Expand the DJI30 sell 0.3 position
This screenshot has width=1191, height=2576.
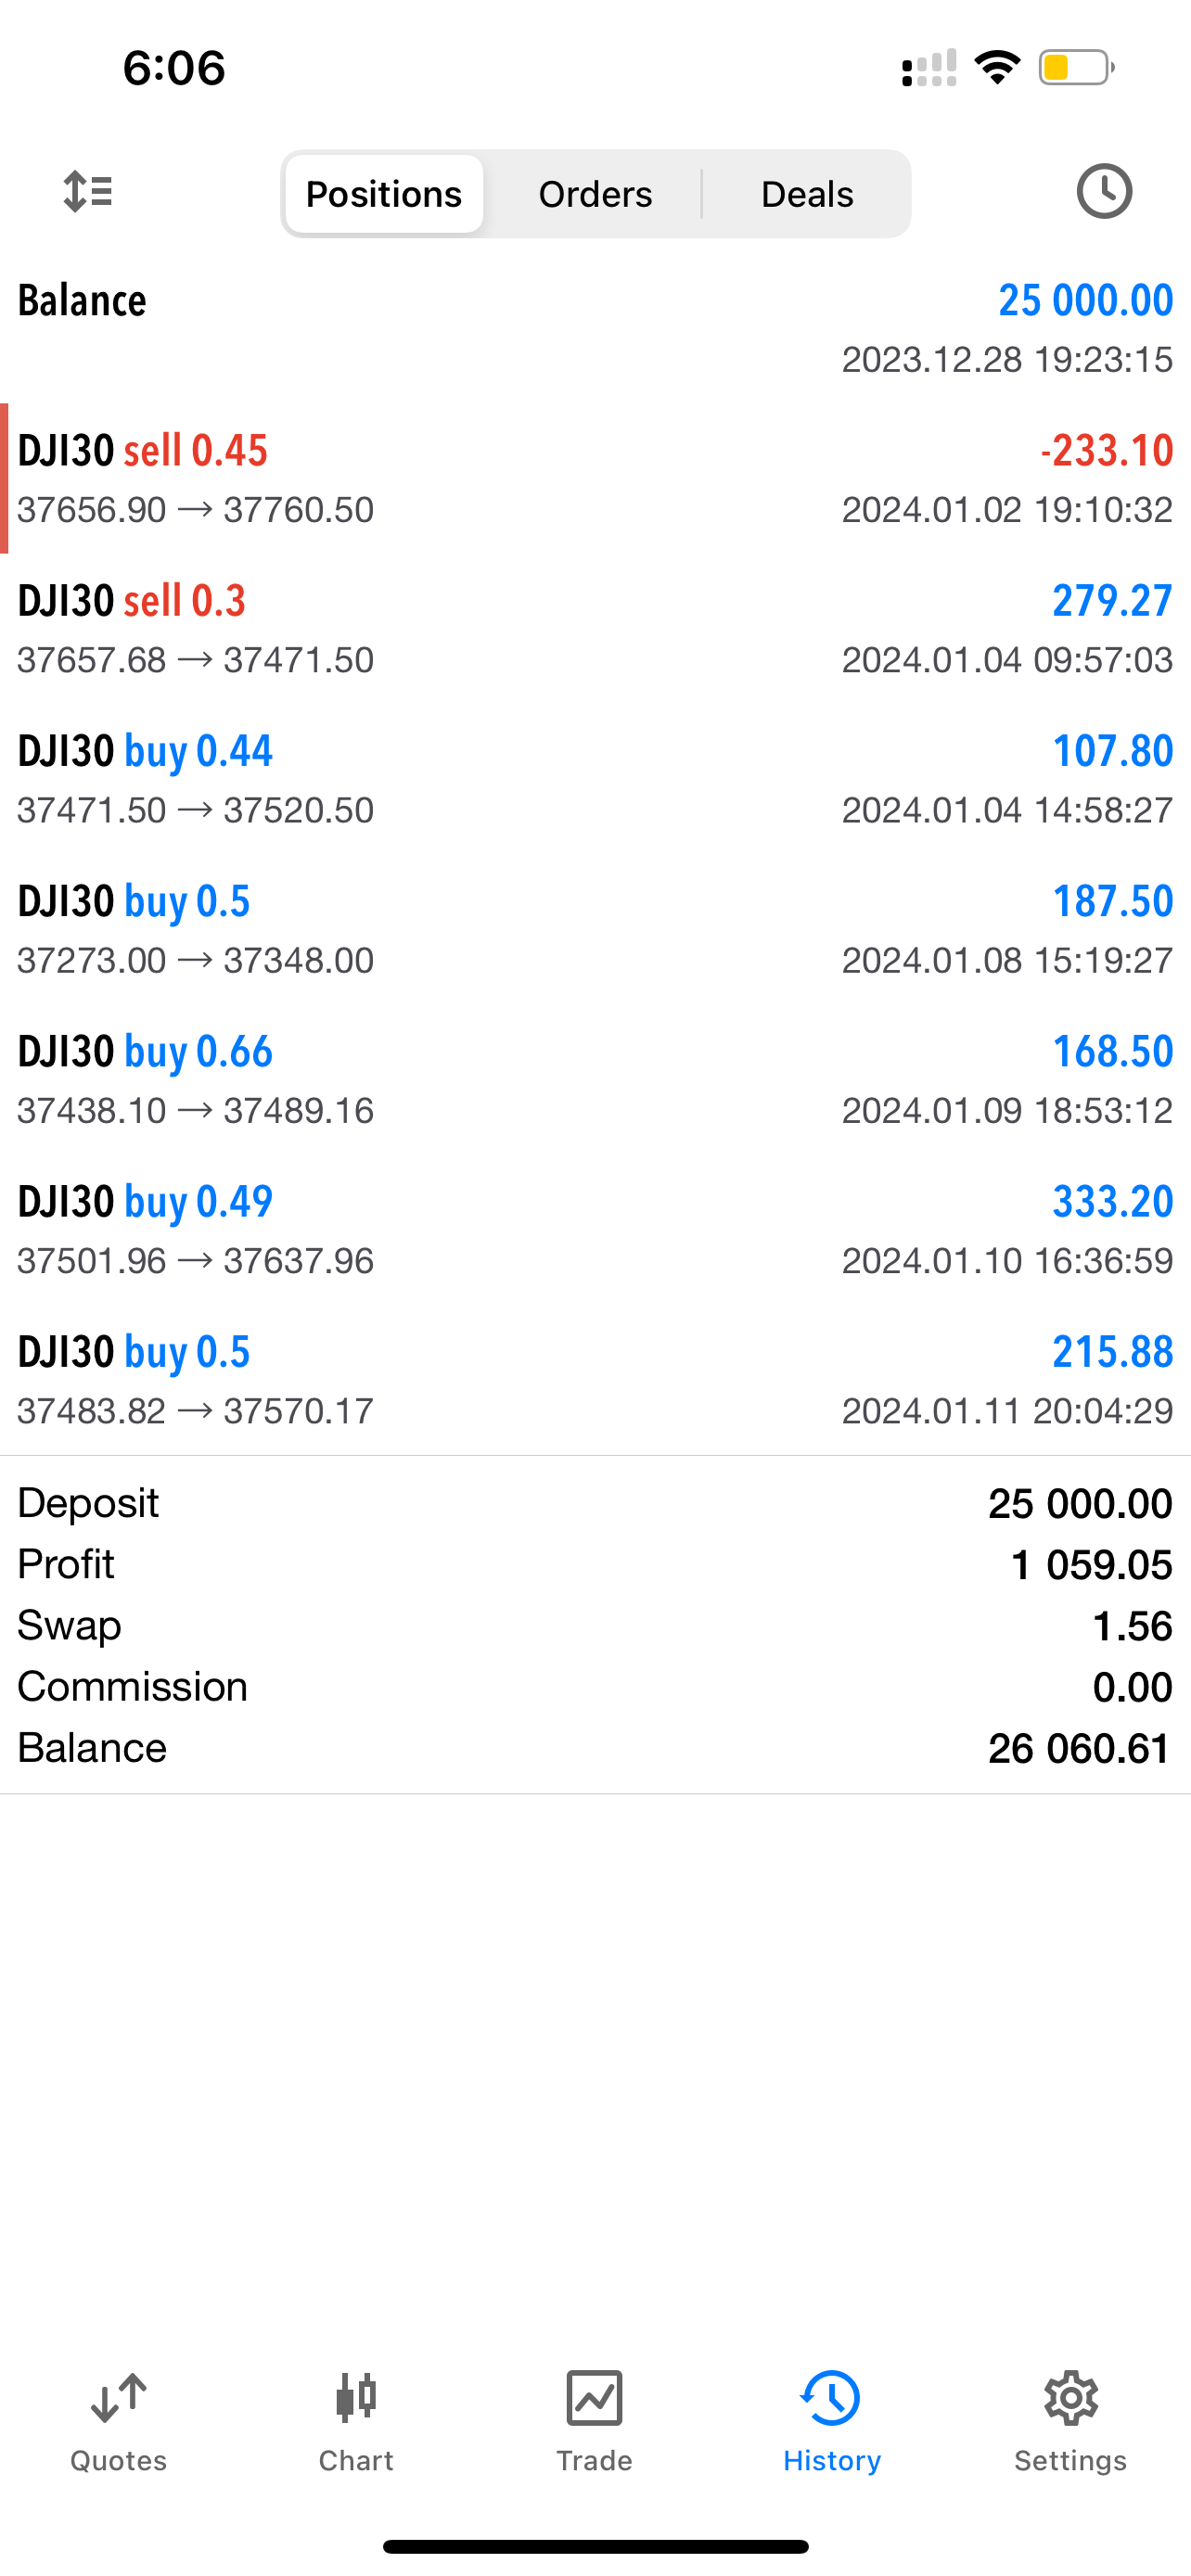595,629
